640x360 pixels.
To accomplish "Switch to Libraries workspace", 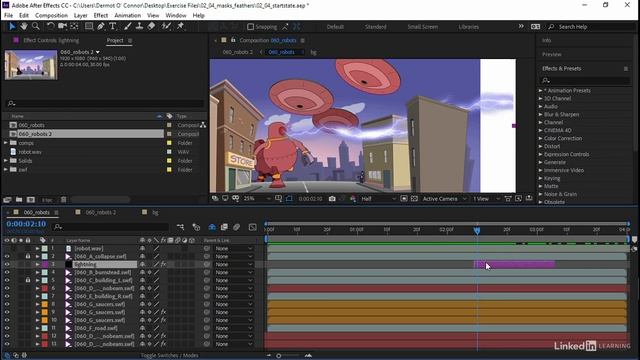I will [x=468, y=27].
